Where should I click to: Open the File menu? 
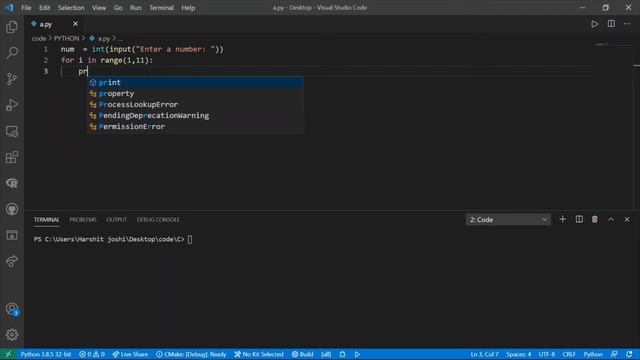click(26, 8)
